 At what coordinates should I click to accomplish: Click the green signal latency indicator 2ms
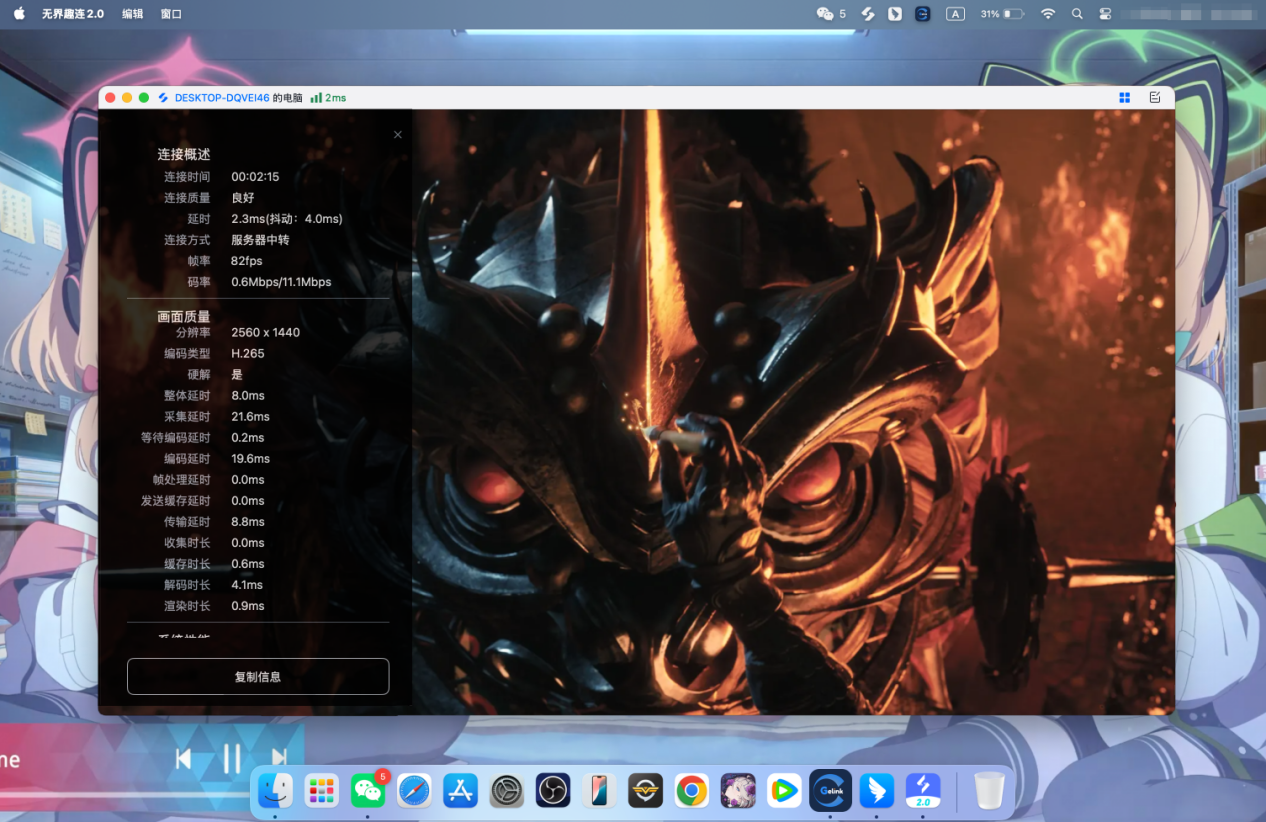click(328, 98)
